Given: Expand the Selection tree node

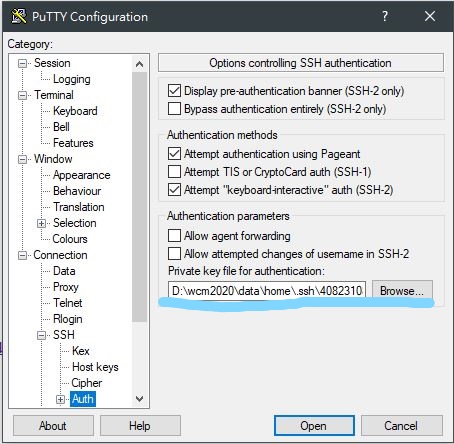Looking at the screenshot, I should 41,223.
